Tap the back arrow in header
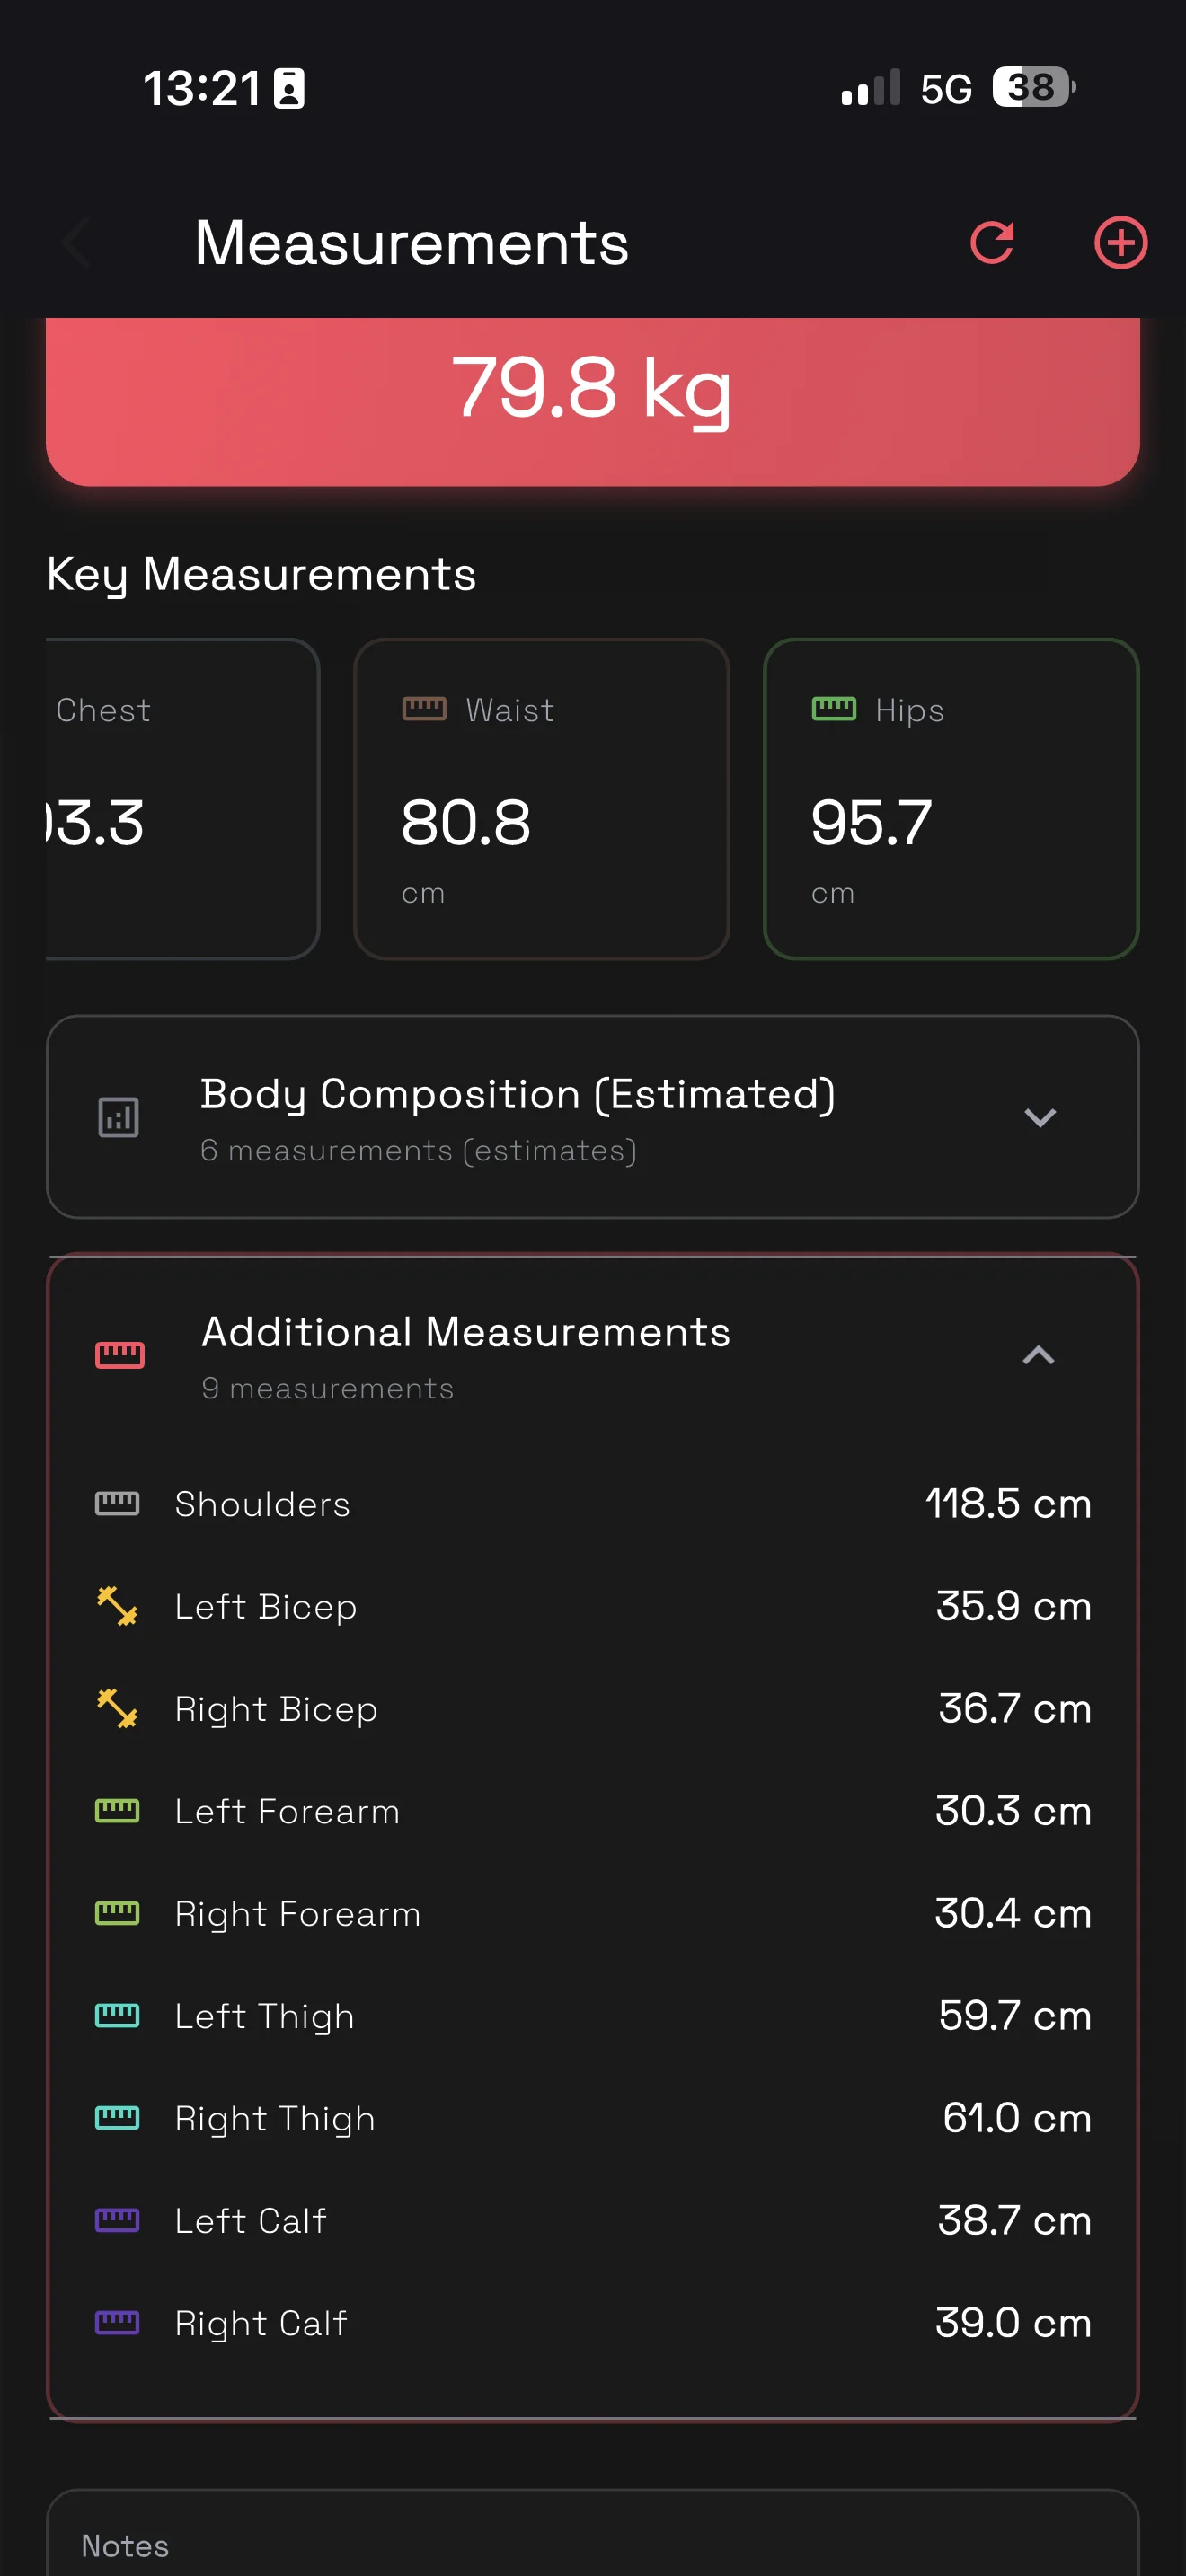 [x=78, y=243]
